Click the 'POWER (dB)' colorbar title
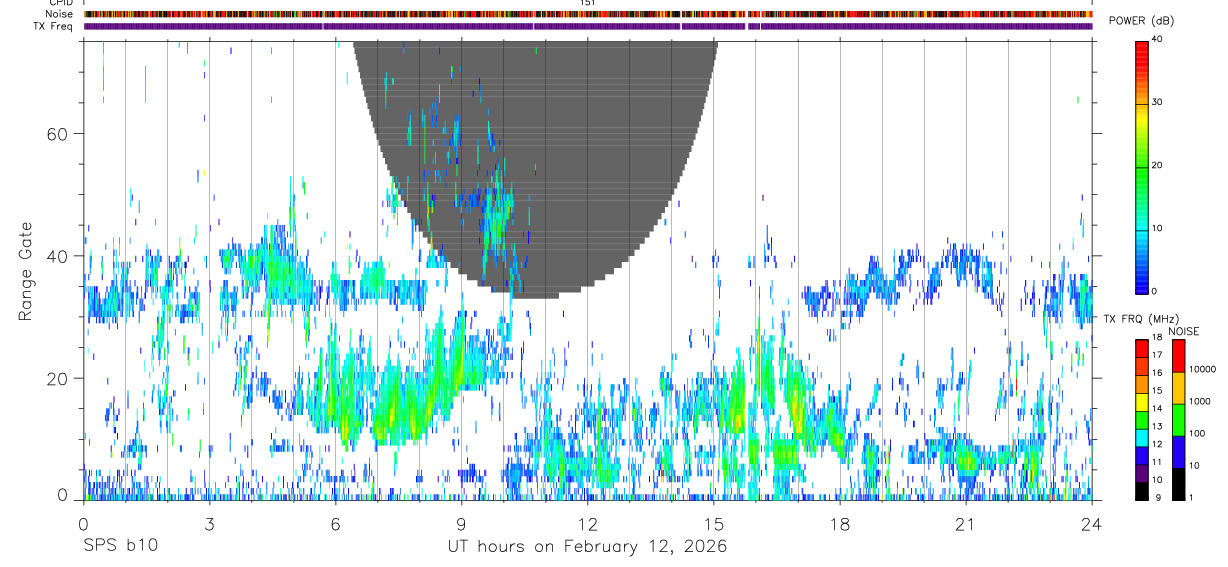Viewport: 1228px width, 567px height. [1142, 21]
